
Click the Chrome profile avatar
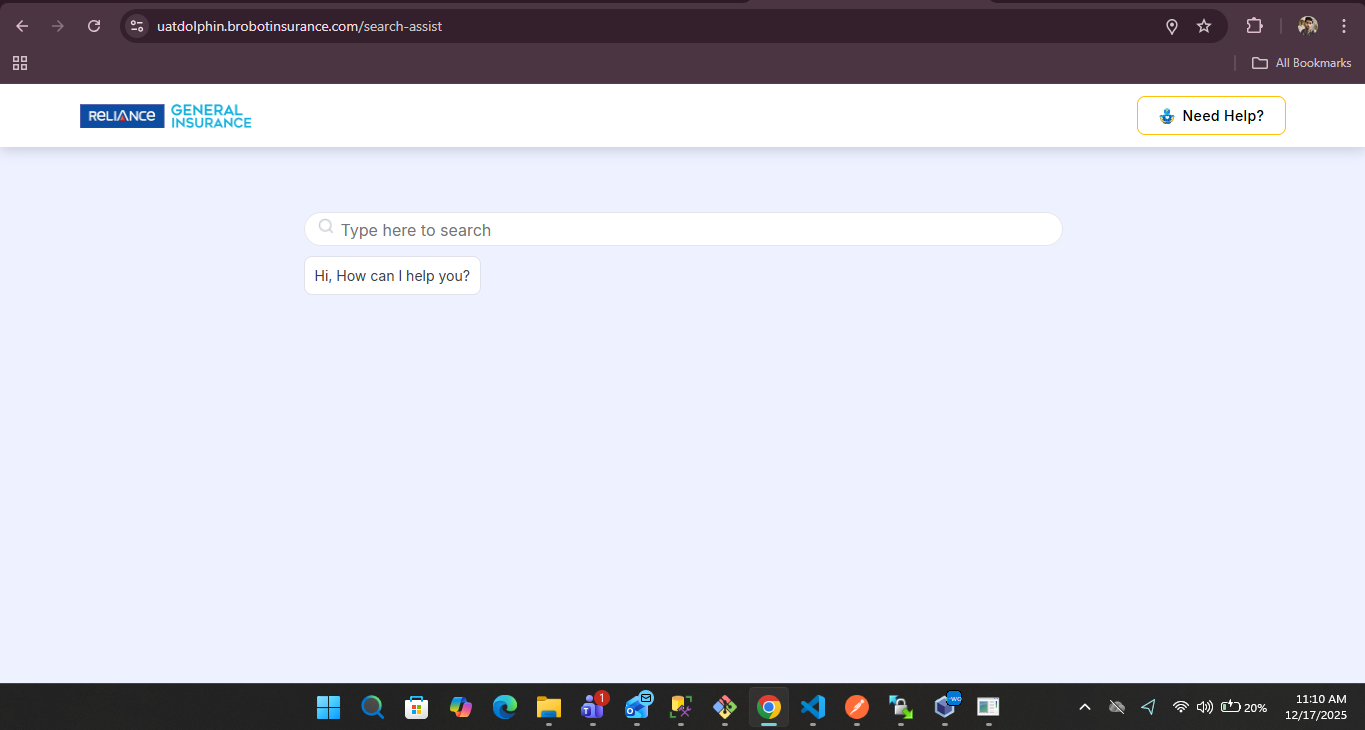1307,26
